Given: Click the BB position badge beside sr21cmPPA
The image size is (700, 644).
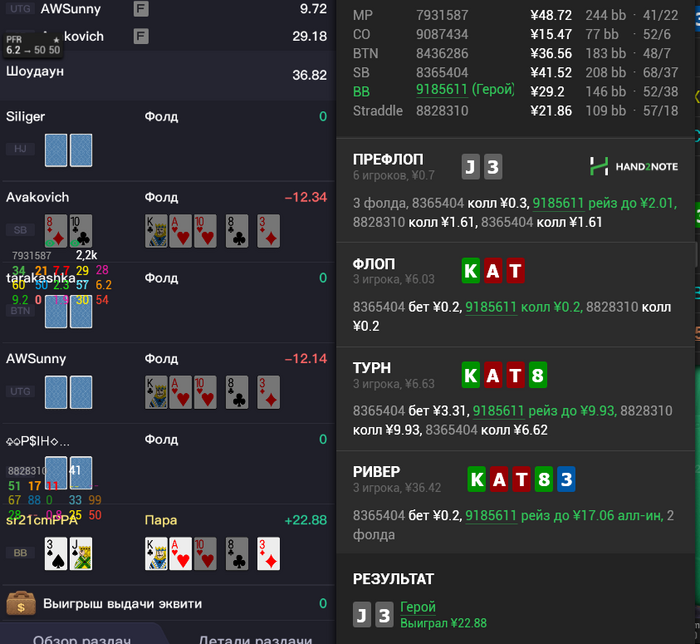Looking at the screenshot, I should tap(20, 553).
